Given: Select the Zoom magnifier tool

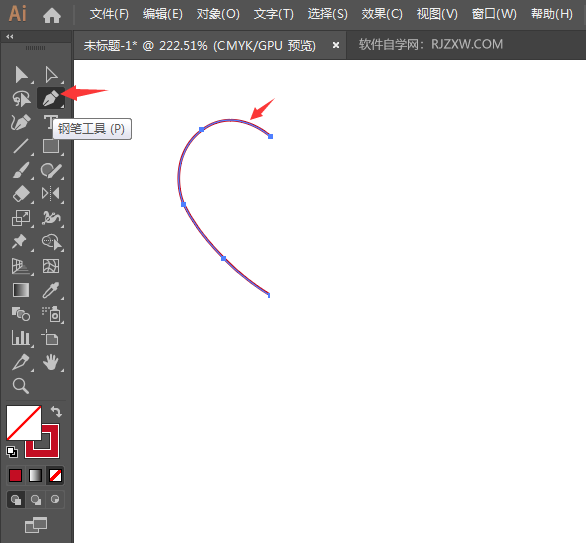Looking at the screenshot, I should tap(21, 386).
